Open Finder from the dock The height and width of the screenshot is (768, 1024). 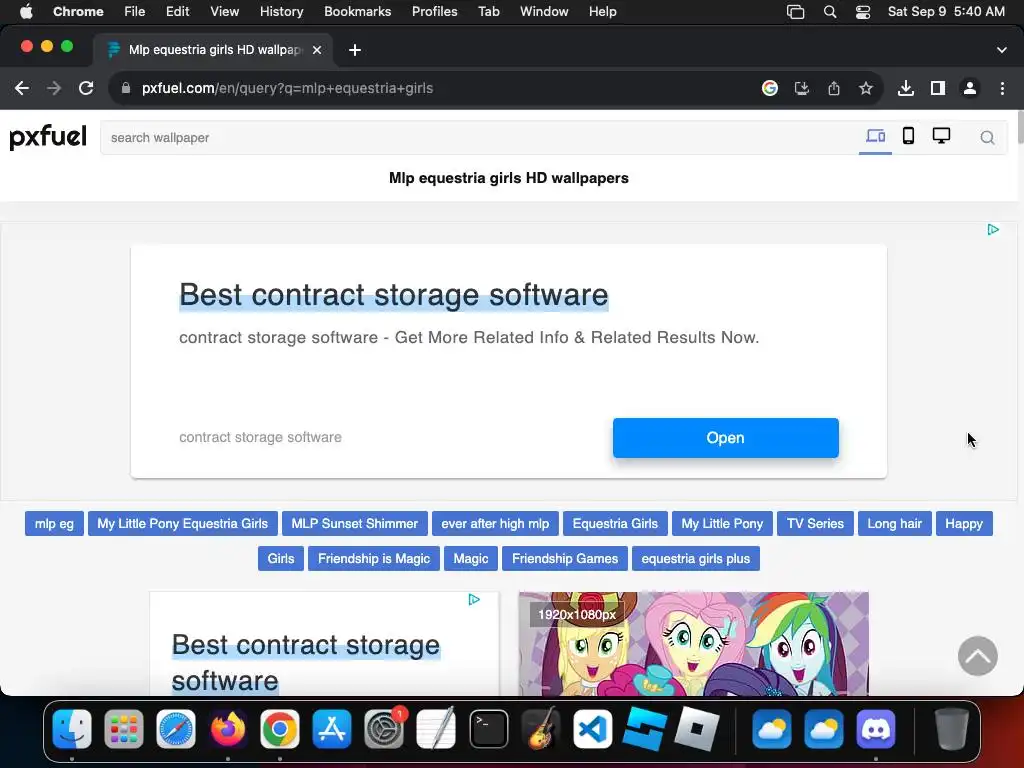pyautogui.click(x=72, y=729)
